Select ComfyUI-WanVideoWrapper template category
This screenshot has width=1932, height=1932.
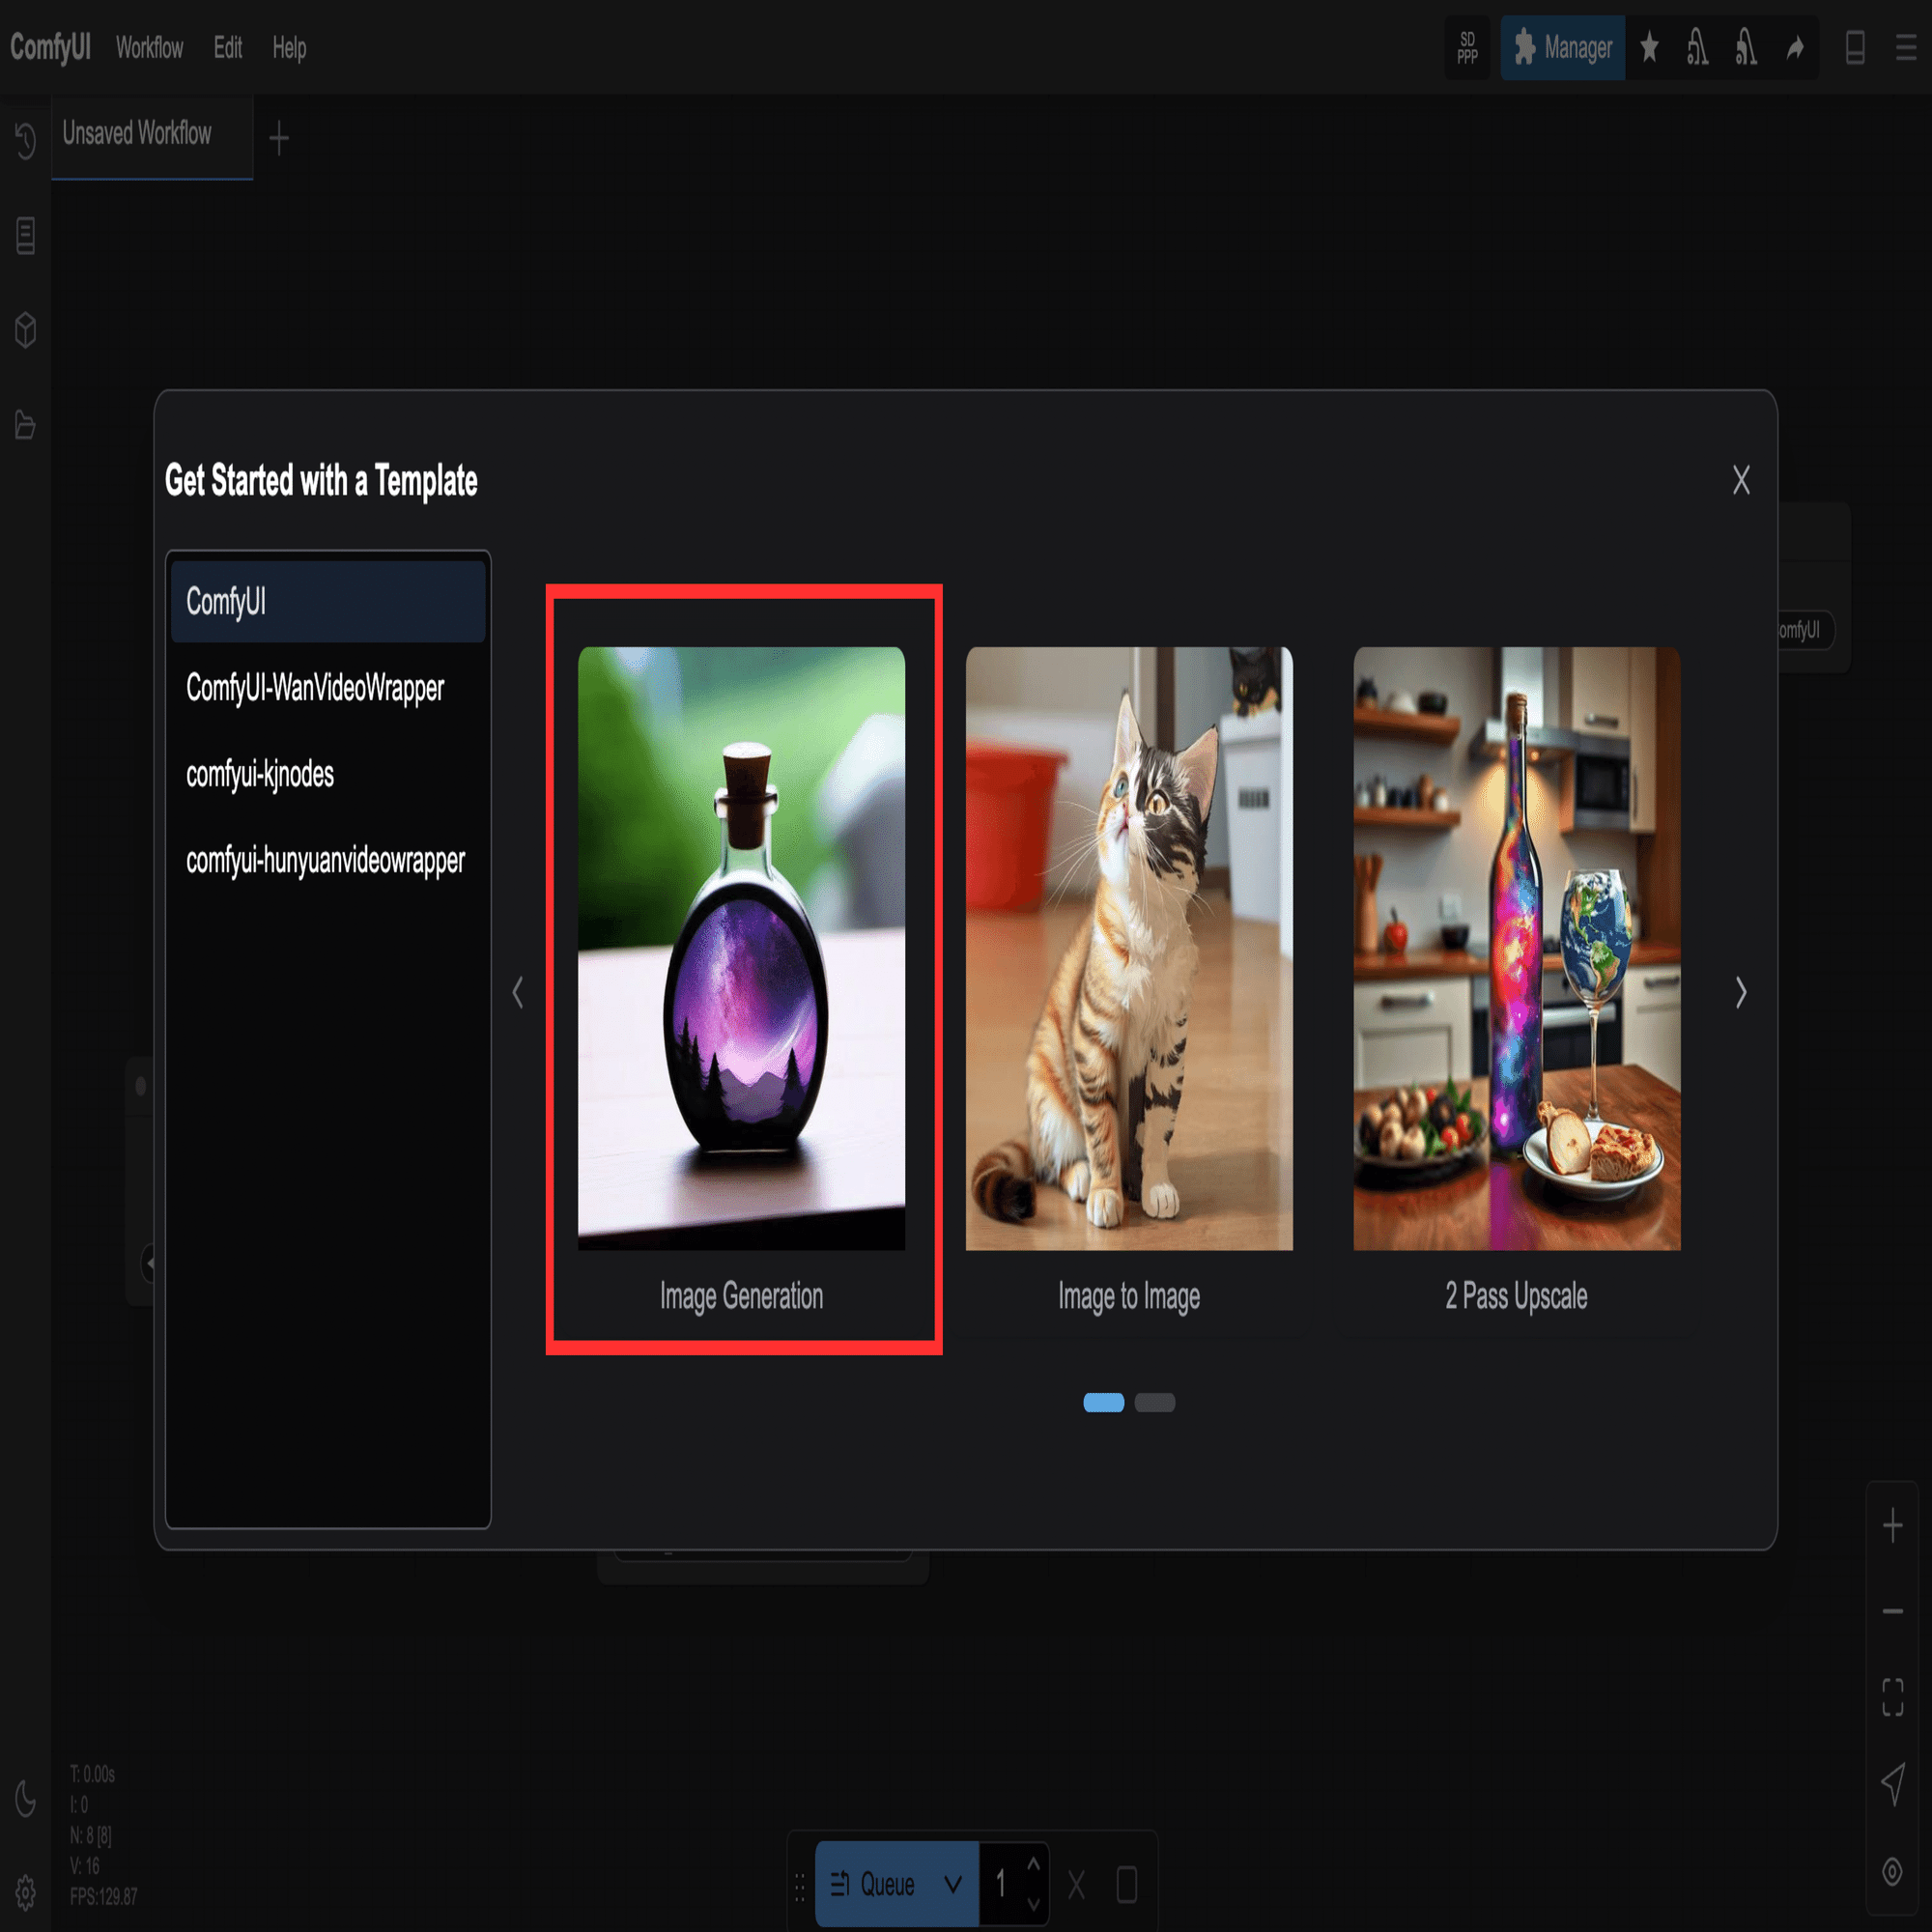click(x=328, y=688)
